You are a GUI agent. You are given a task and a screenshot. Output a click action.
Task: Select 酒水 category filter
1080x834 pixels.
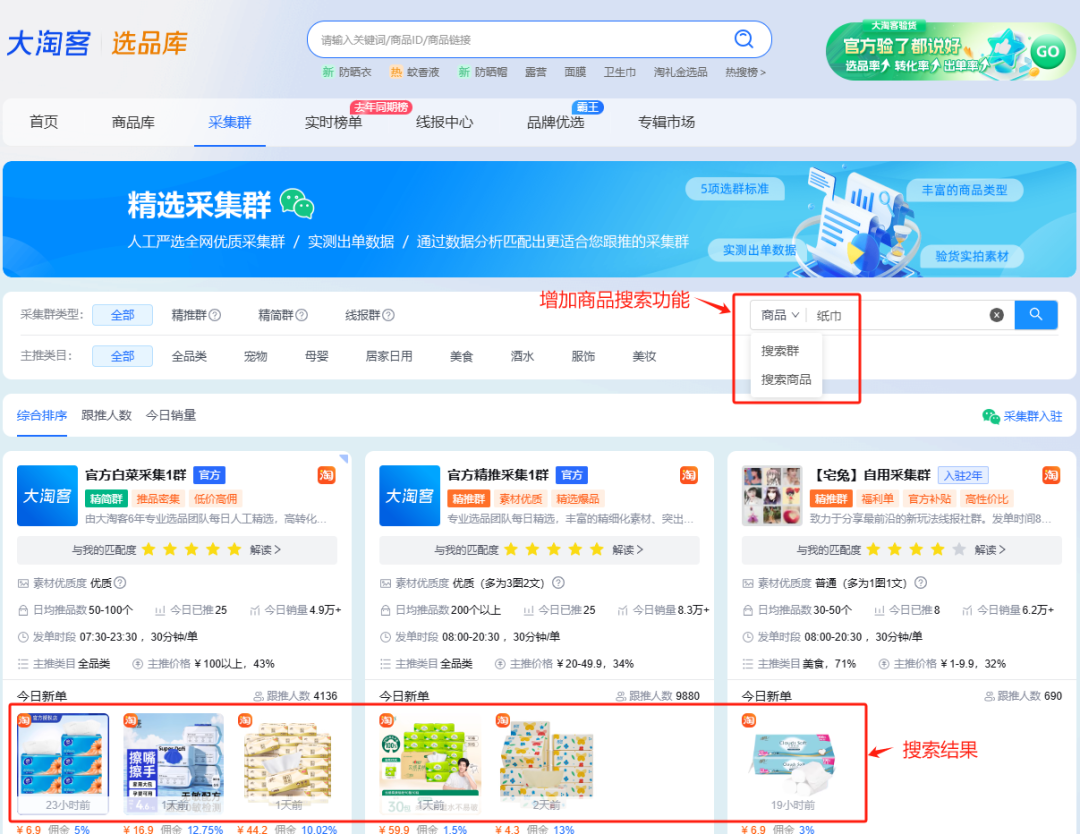522,356
